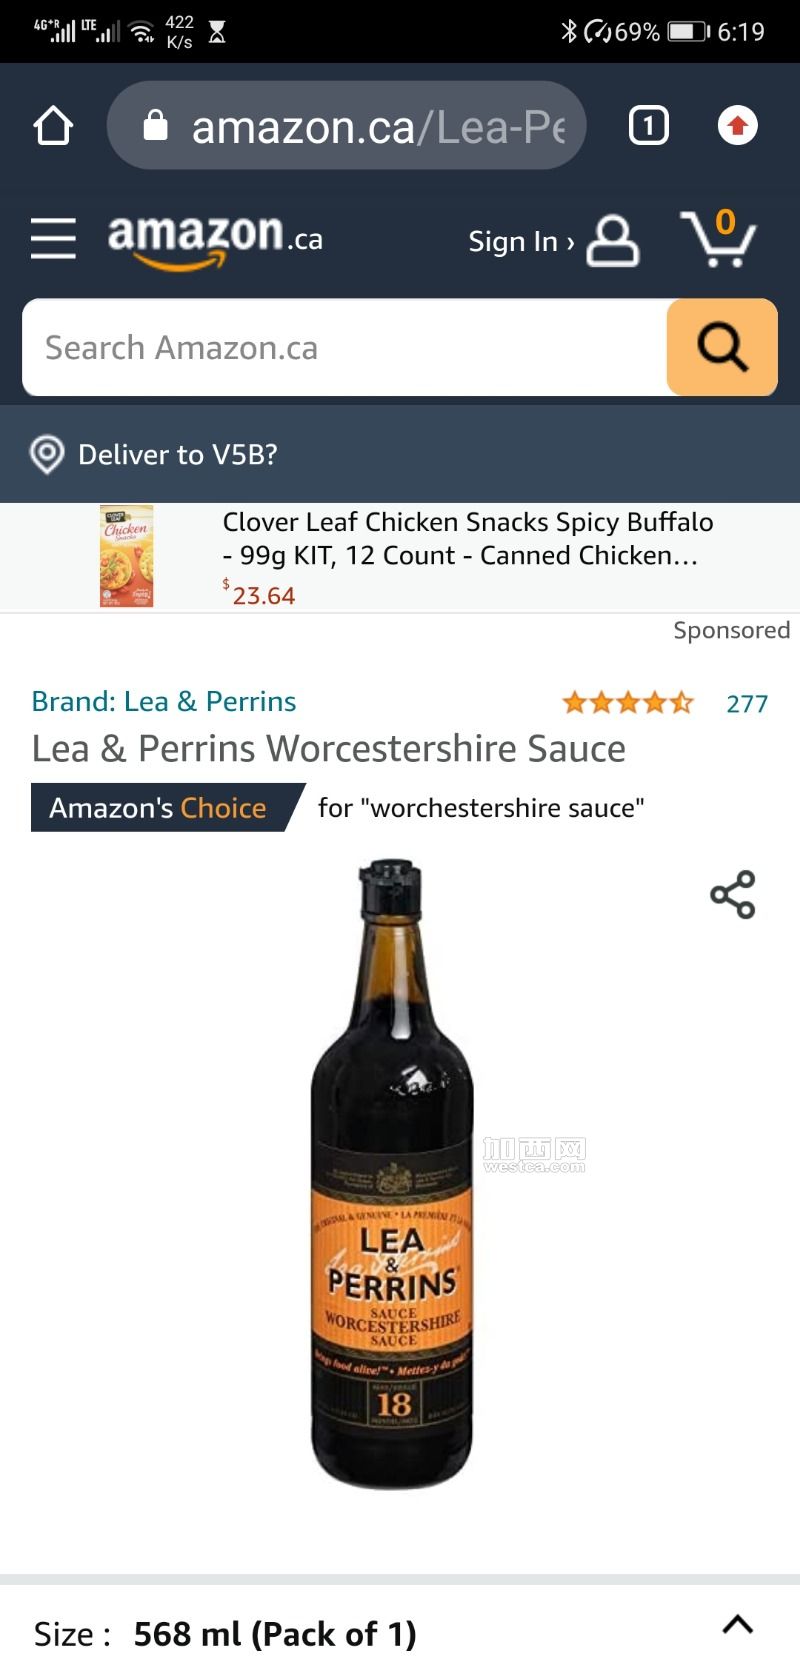
Task: Tap the share icon beside product image
Action: 733,895
